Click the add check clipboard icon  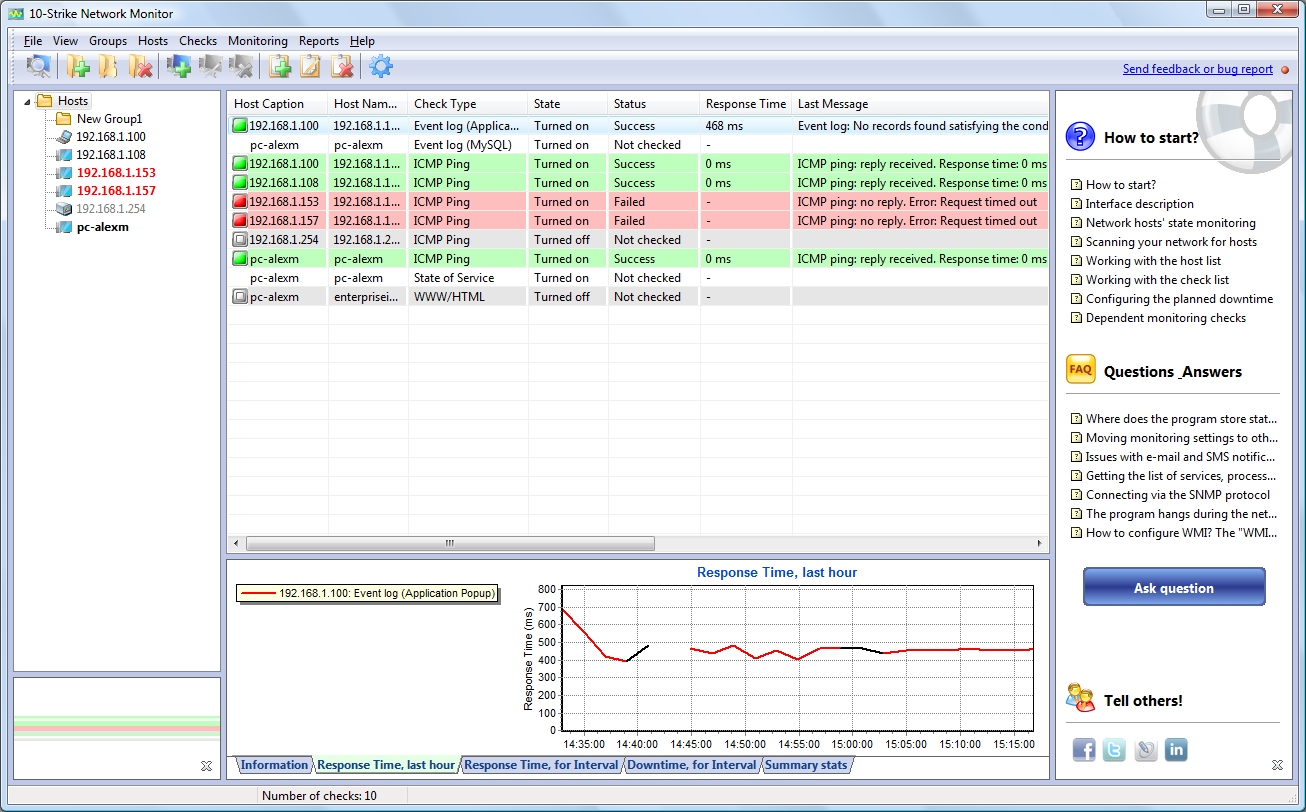click(x=281, y=67)
